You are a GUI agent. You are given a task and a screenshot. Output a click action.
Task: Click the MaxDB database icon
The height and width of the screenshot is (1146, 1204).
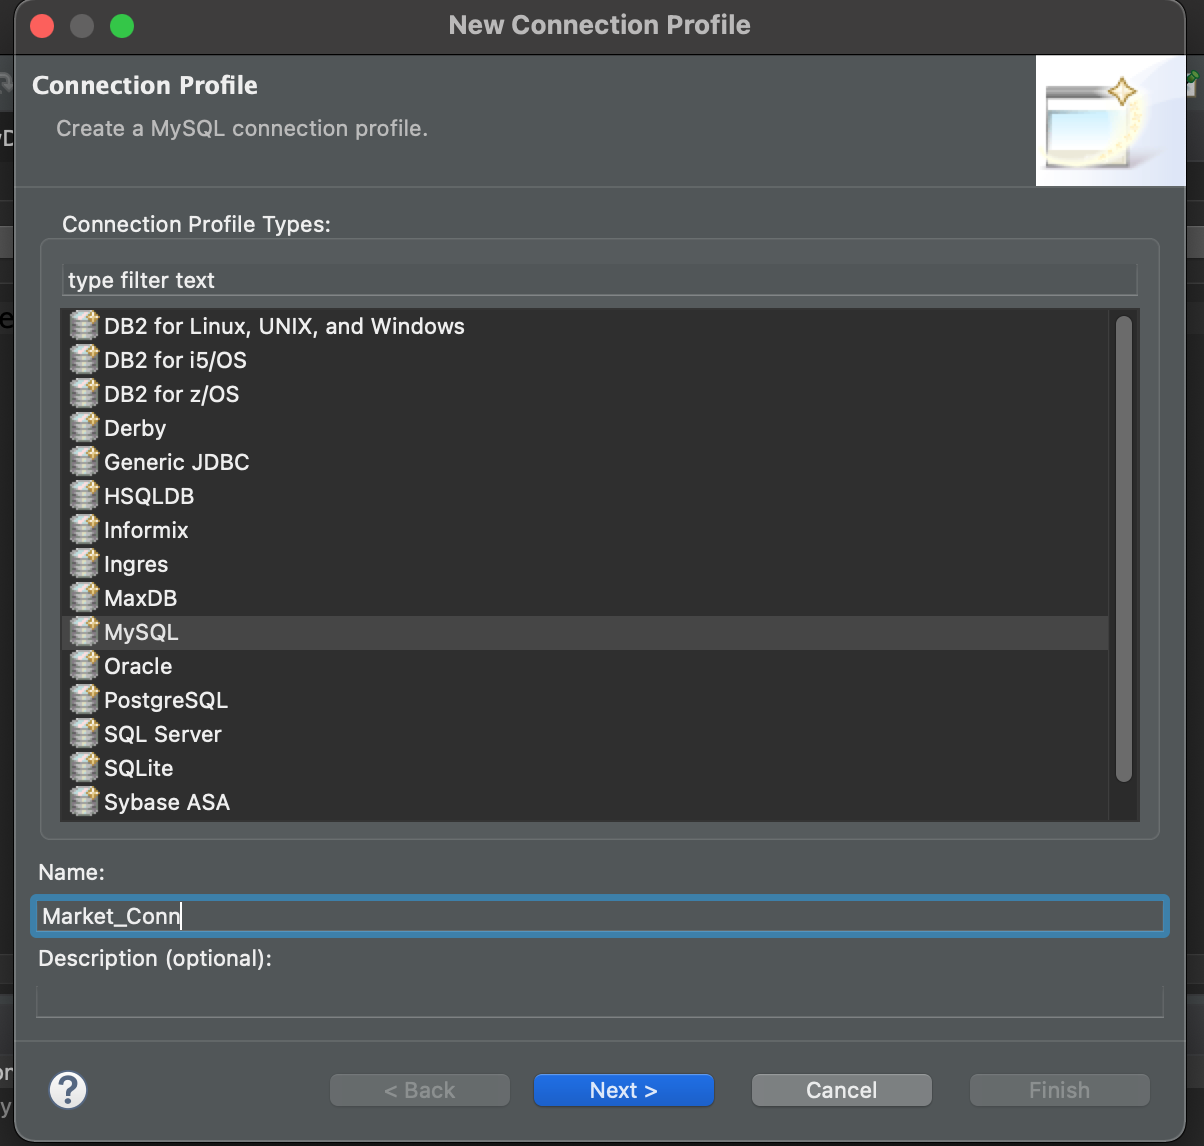84,598
